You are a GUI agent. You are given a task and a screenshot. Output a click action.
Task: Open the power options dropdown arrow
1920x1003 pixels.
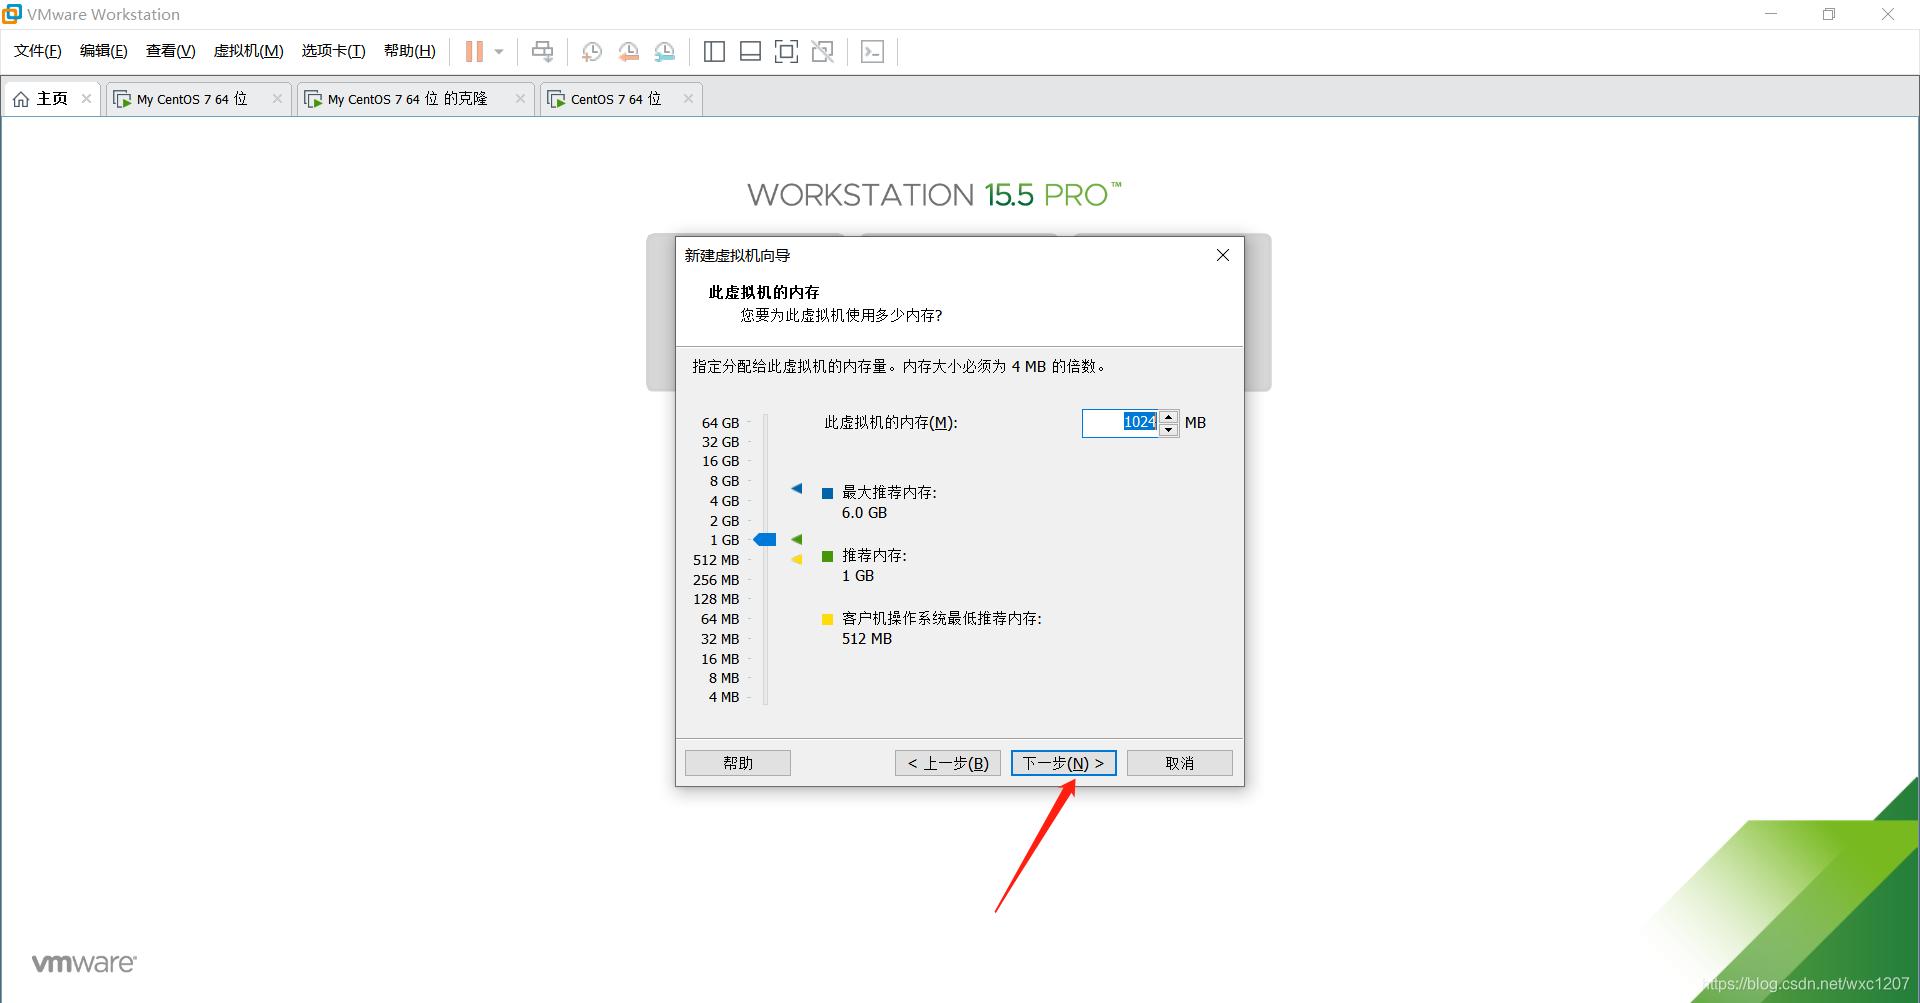(x=499, y=52)
